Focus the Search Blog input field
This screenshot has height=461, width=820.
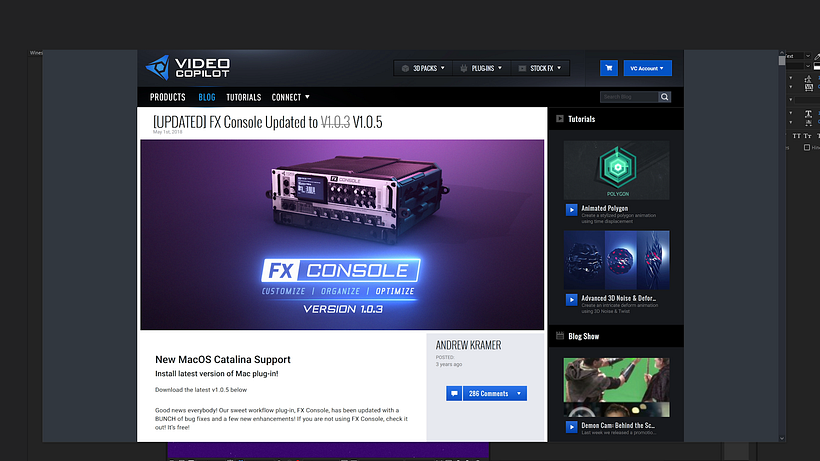pos(629,97)
